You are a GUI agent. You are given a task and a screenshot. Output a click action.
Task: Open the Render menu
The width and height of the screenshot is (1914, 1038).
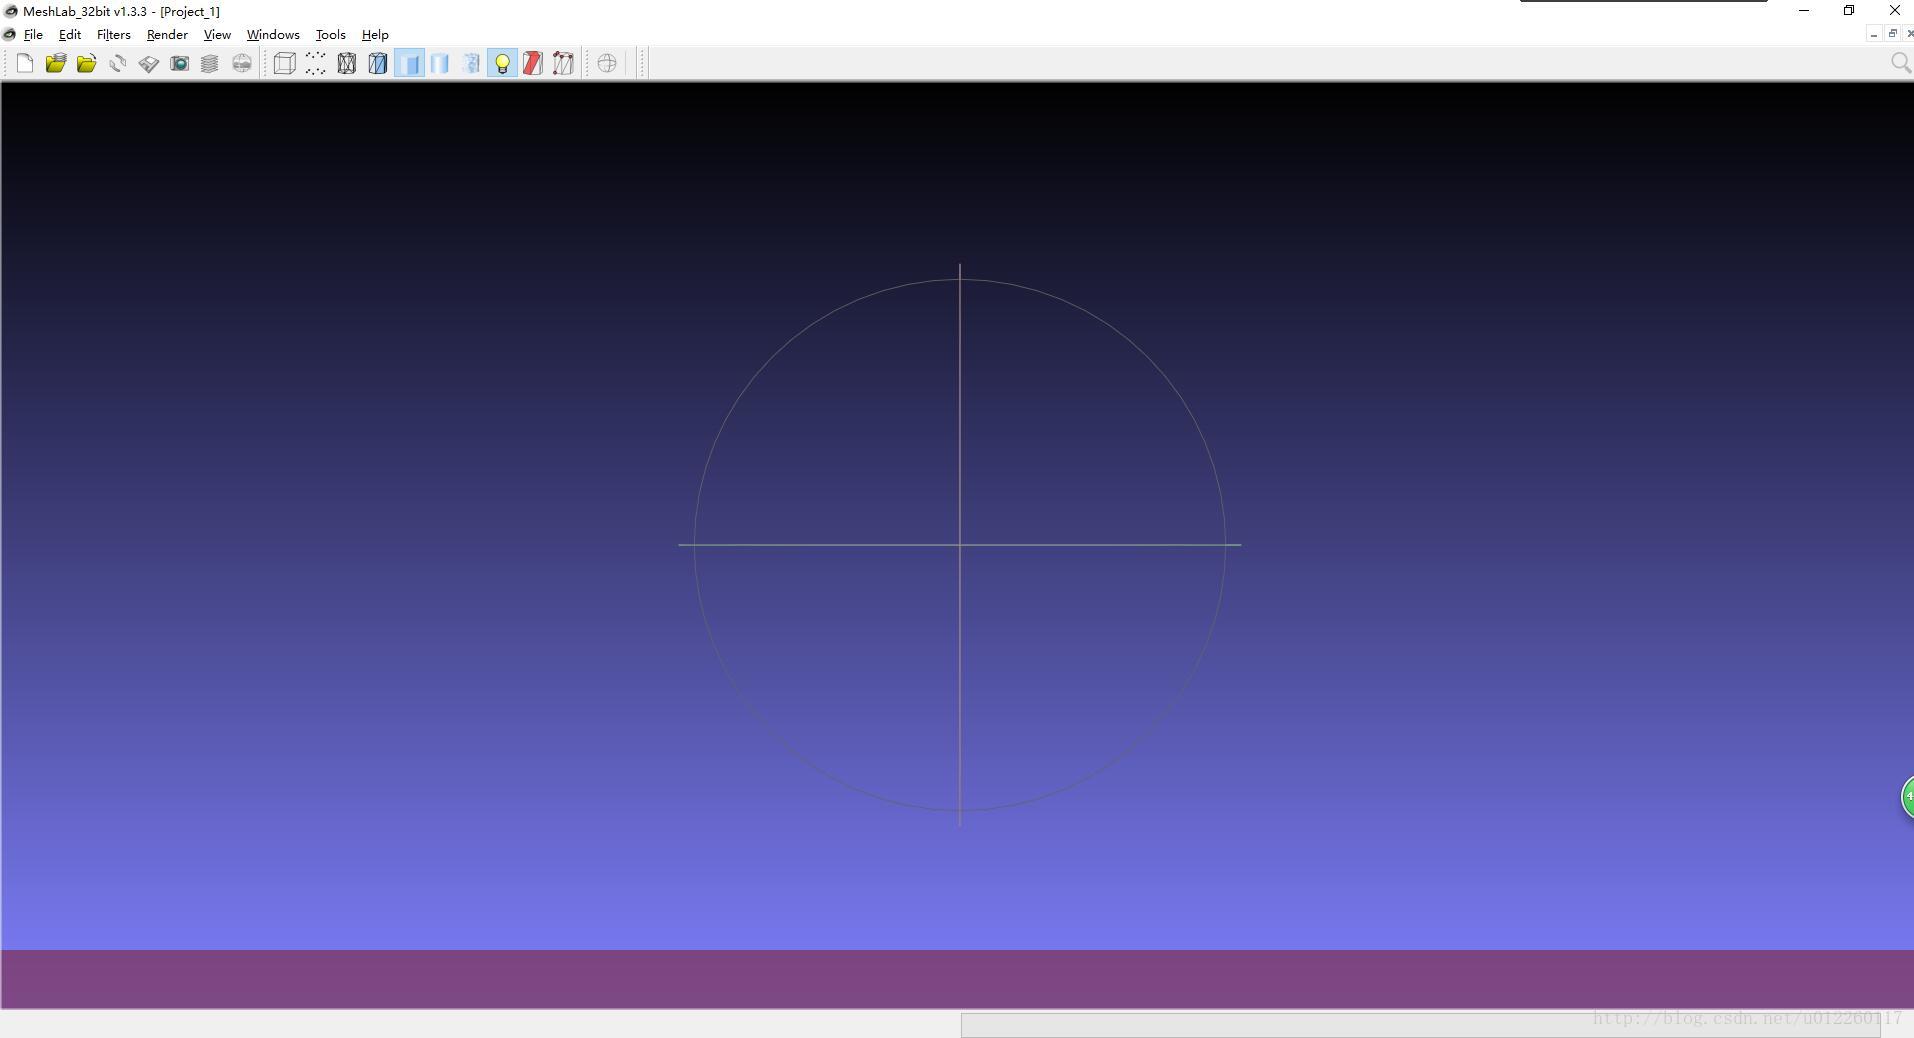[x=167, y=35]
